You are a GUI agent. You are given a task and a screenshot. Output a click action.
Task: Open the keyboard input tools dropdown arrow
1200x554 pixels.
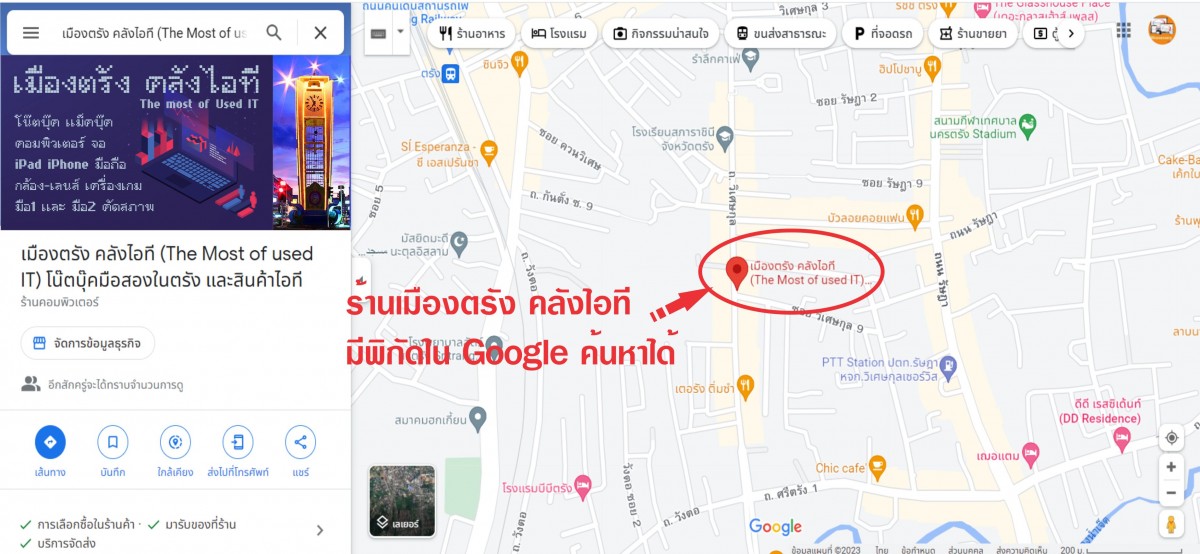tap(400, 32)
